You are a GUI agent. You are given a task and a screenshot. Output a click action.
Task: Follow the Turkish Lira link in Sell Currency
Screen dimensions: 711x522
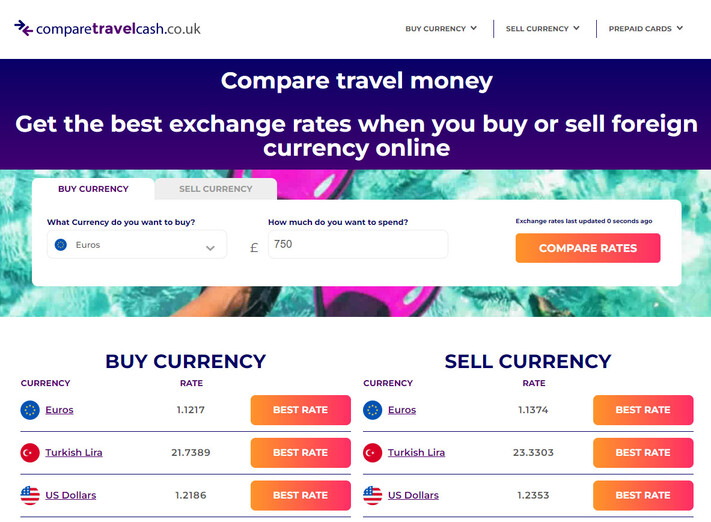pyautogui.click(x=416, y=453)
